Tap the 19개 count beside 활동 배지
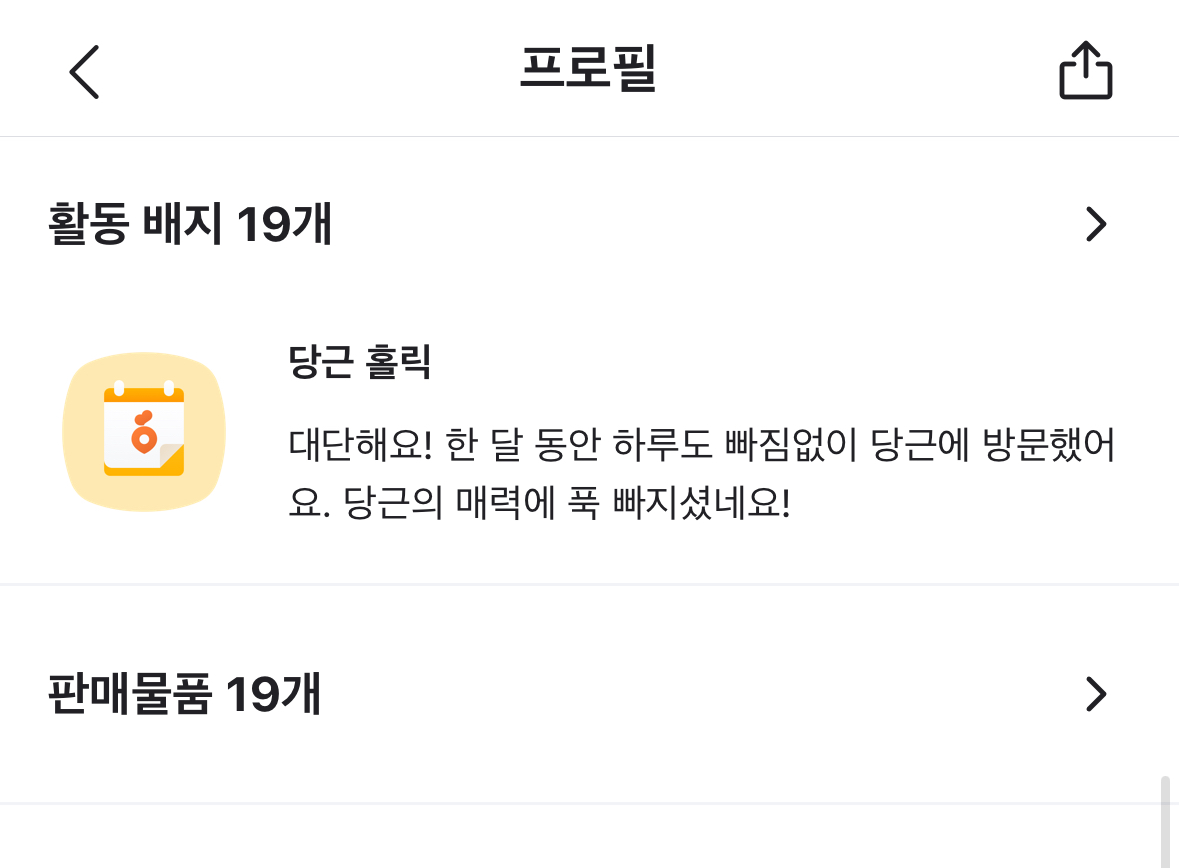This screenshot has width=1179, height=868. point(285,226)
